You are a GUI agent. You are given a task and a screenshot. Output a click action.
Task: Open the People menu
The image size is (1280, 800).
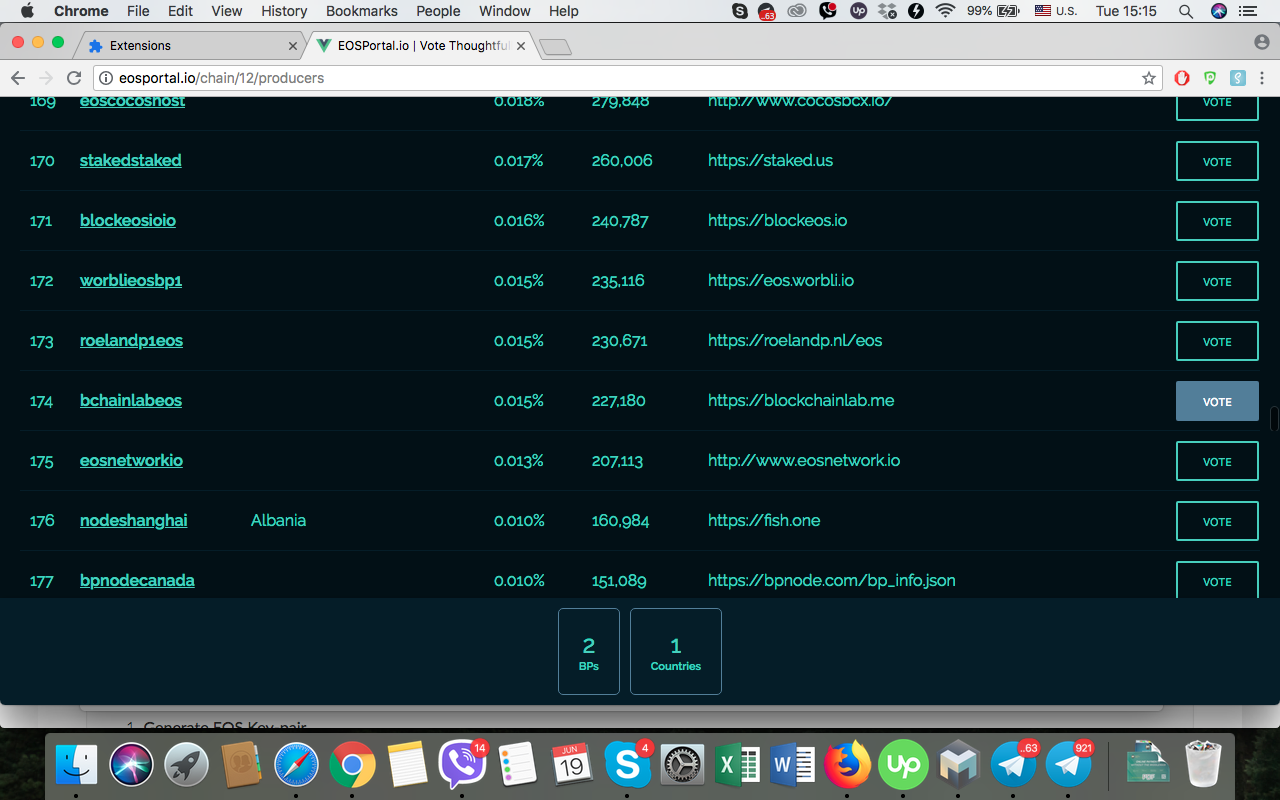(x=438, y=11)
